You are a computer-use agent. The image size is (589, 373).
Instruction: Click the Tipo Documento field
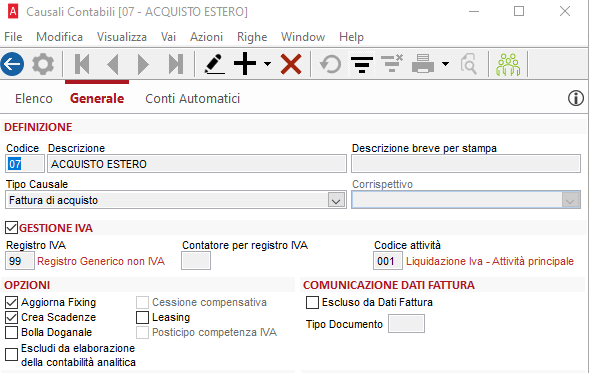coord(406,324)
